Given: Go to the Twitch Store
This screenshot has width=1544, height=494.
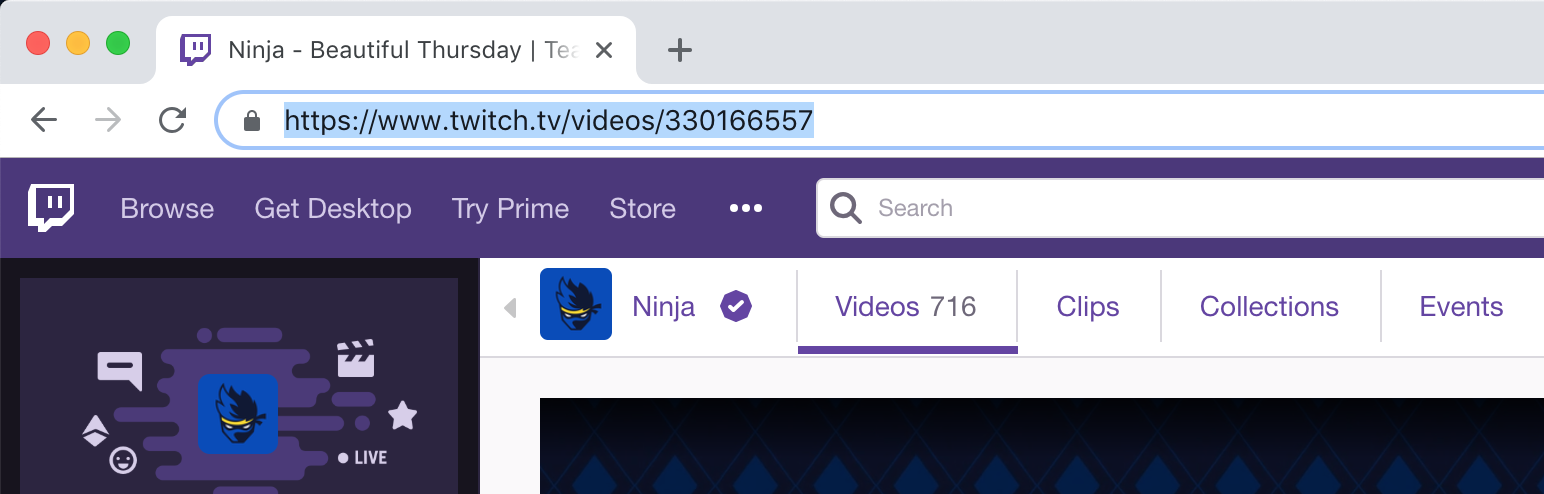Looking at the screenshot, I should 642,208.
